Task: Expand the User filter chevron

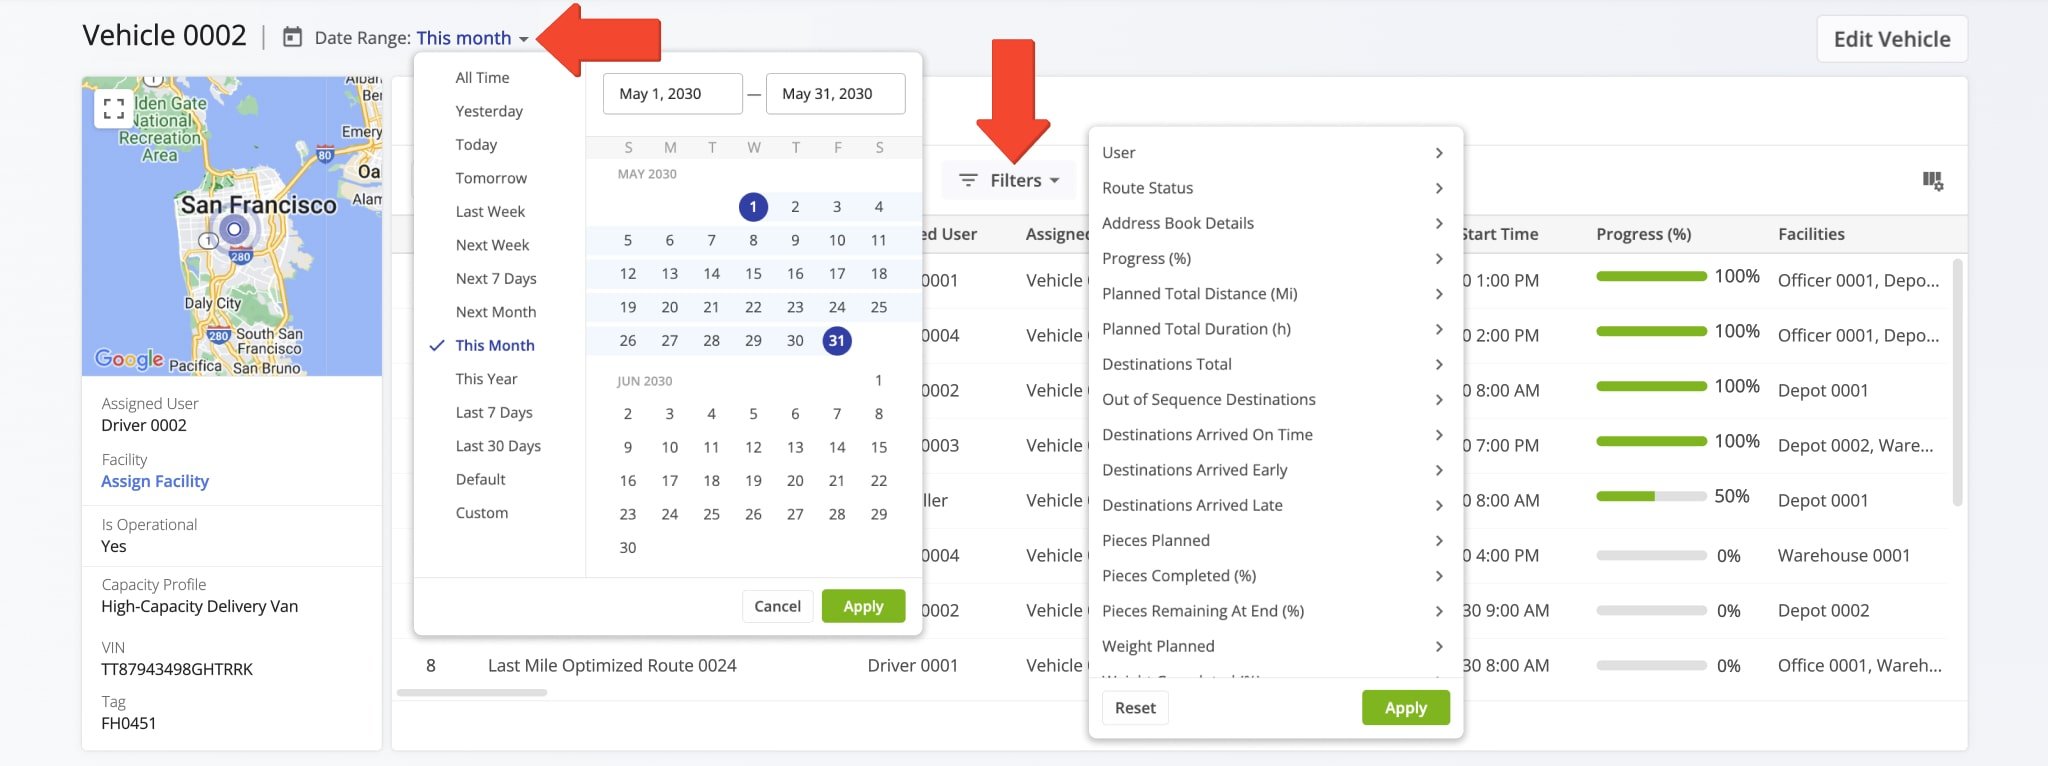Action: (x=1439, y=153)
